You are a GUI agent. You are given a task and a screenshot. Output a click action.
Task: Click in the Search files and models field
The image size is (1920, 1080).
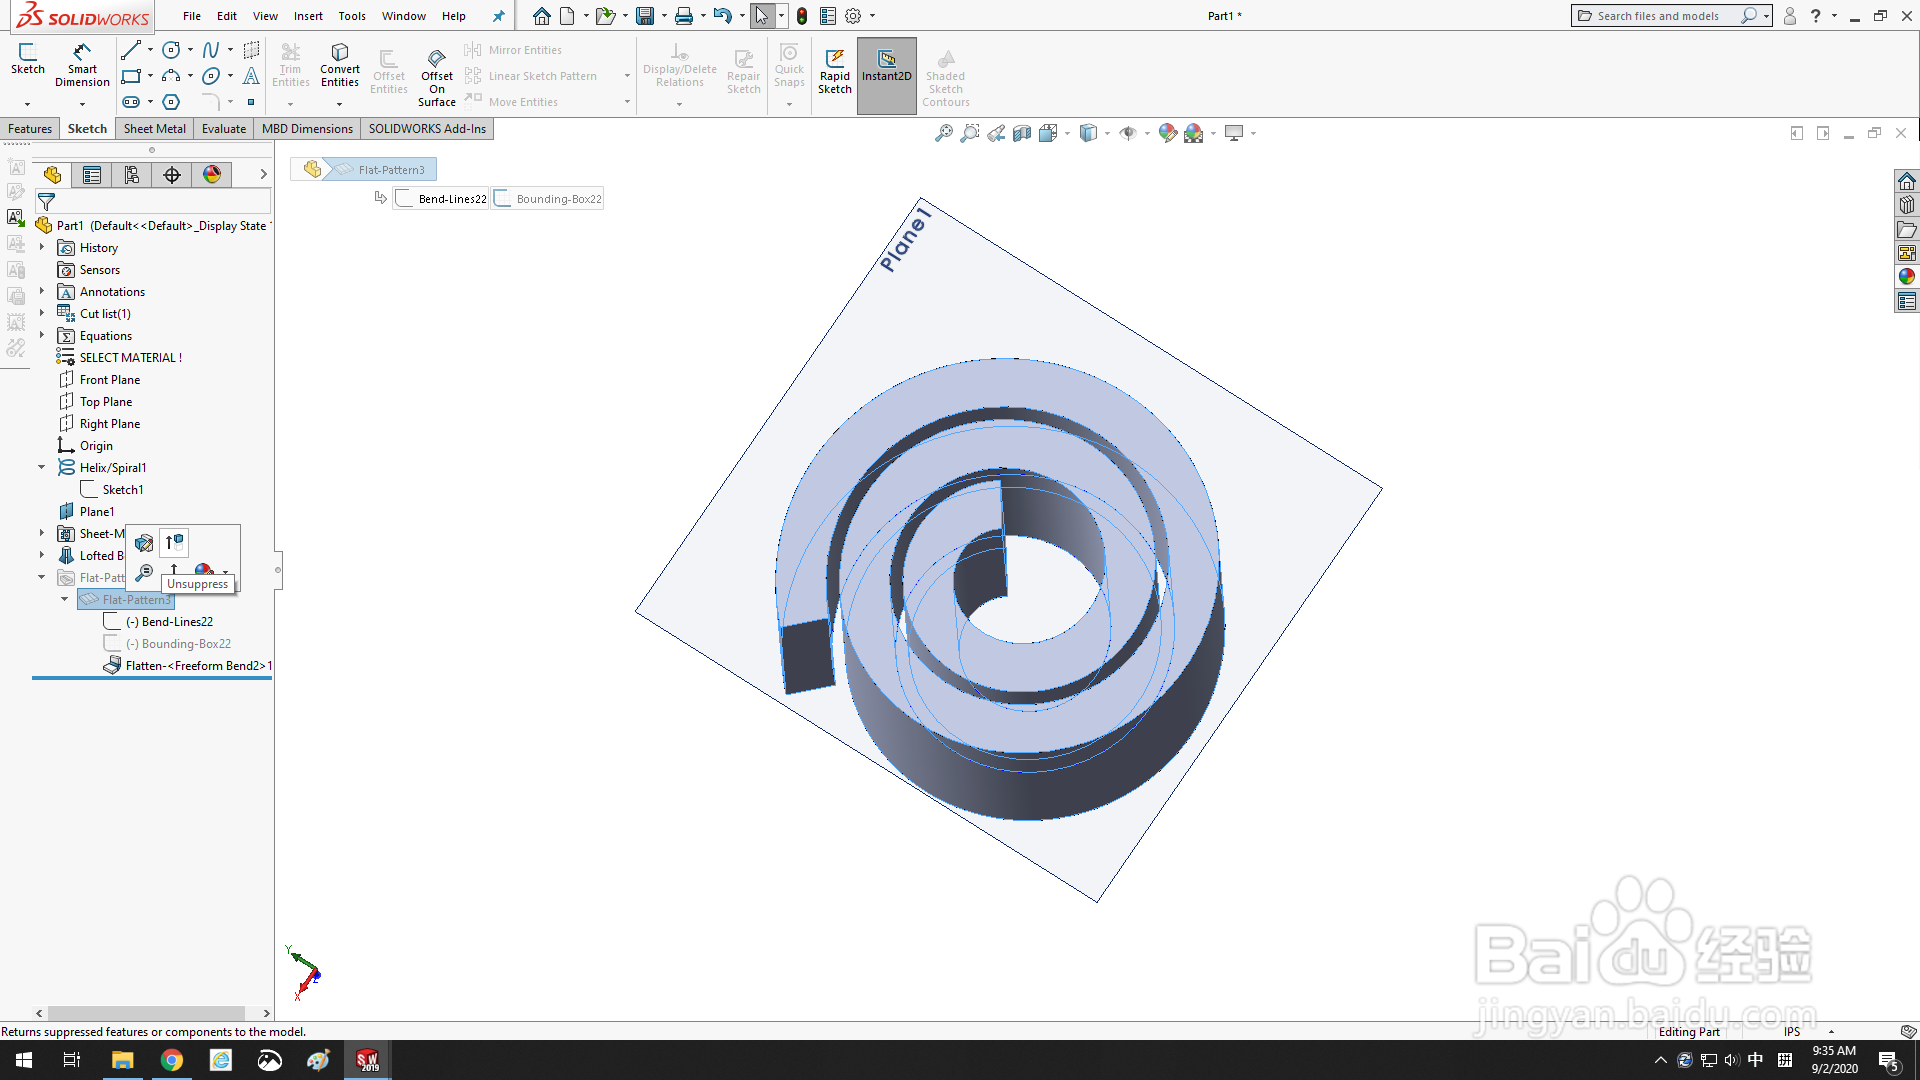tap(1660, 16)
